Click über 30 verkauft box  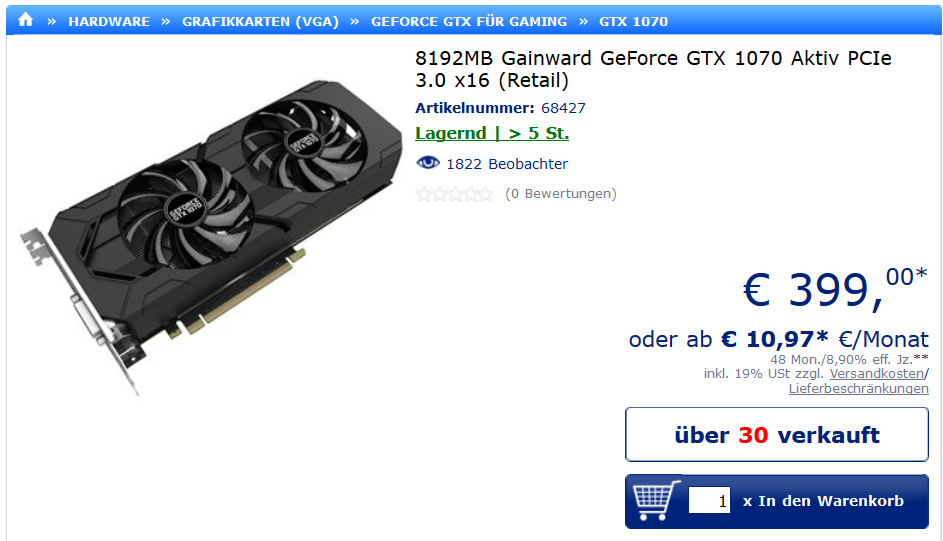coord(777,435)
